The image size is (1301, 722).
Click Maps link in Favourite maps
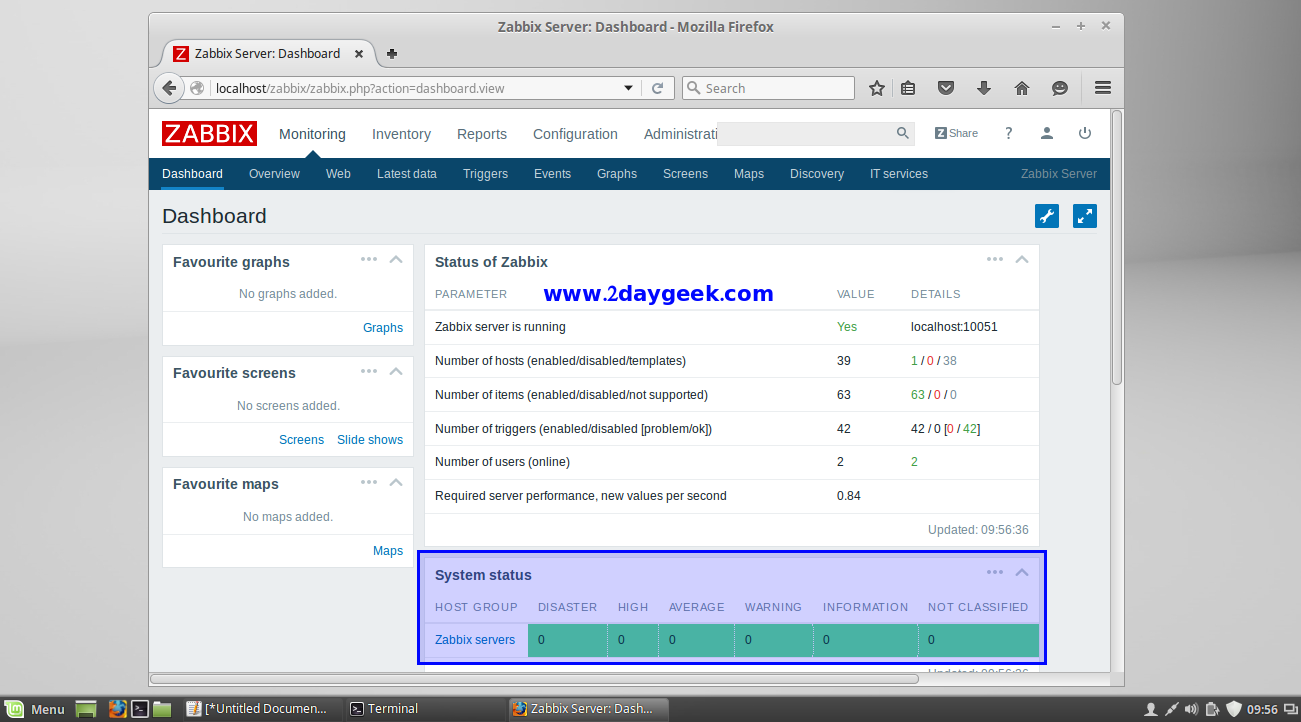pos(388,551)
